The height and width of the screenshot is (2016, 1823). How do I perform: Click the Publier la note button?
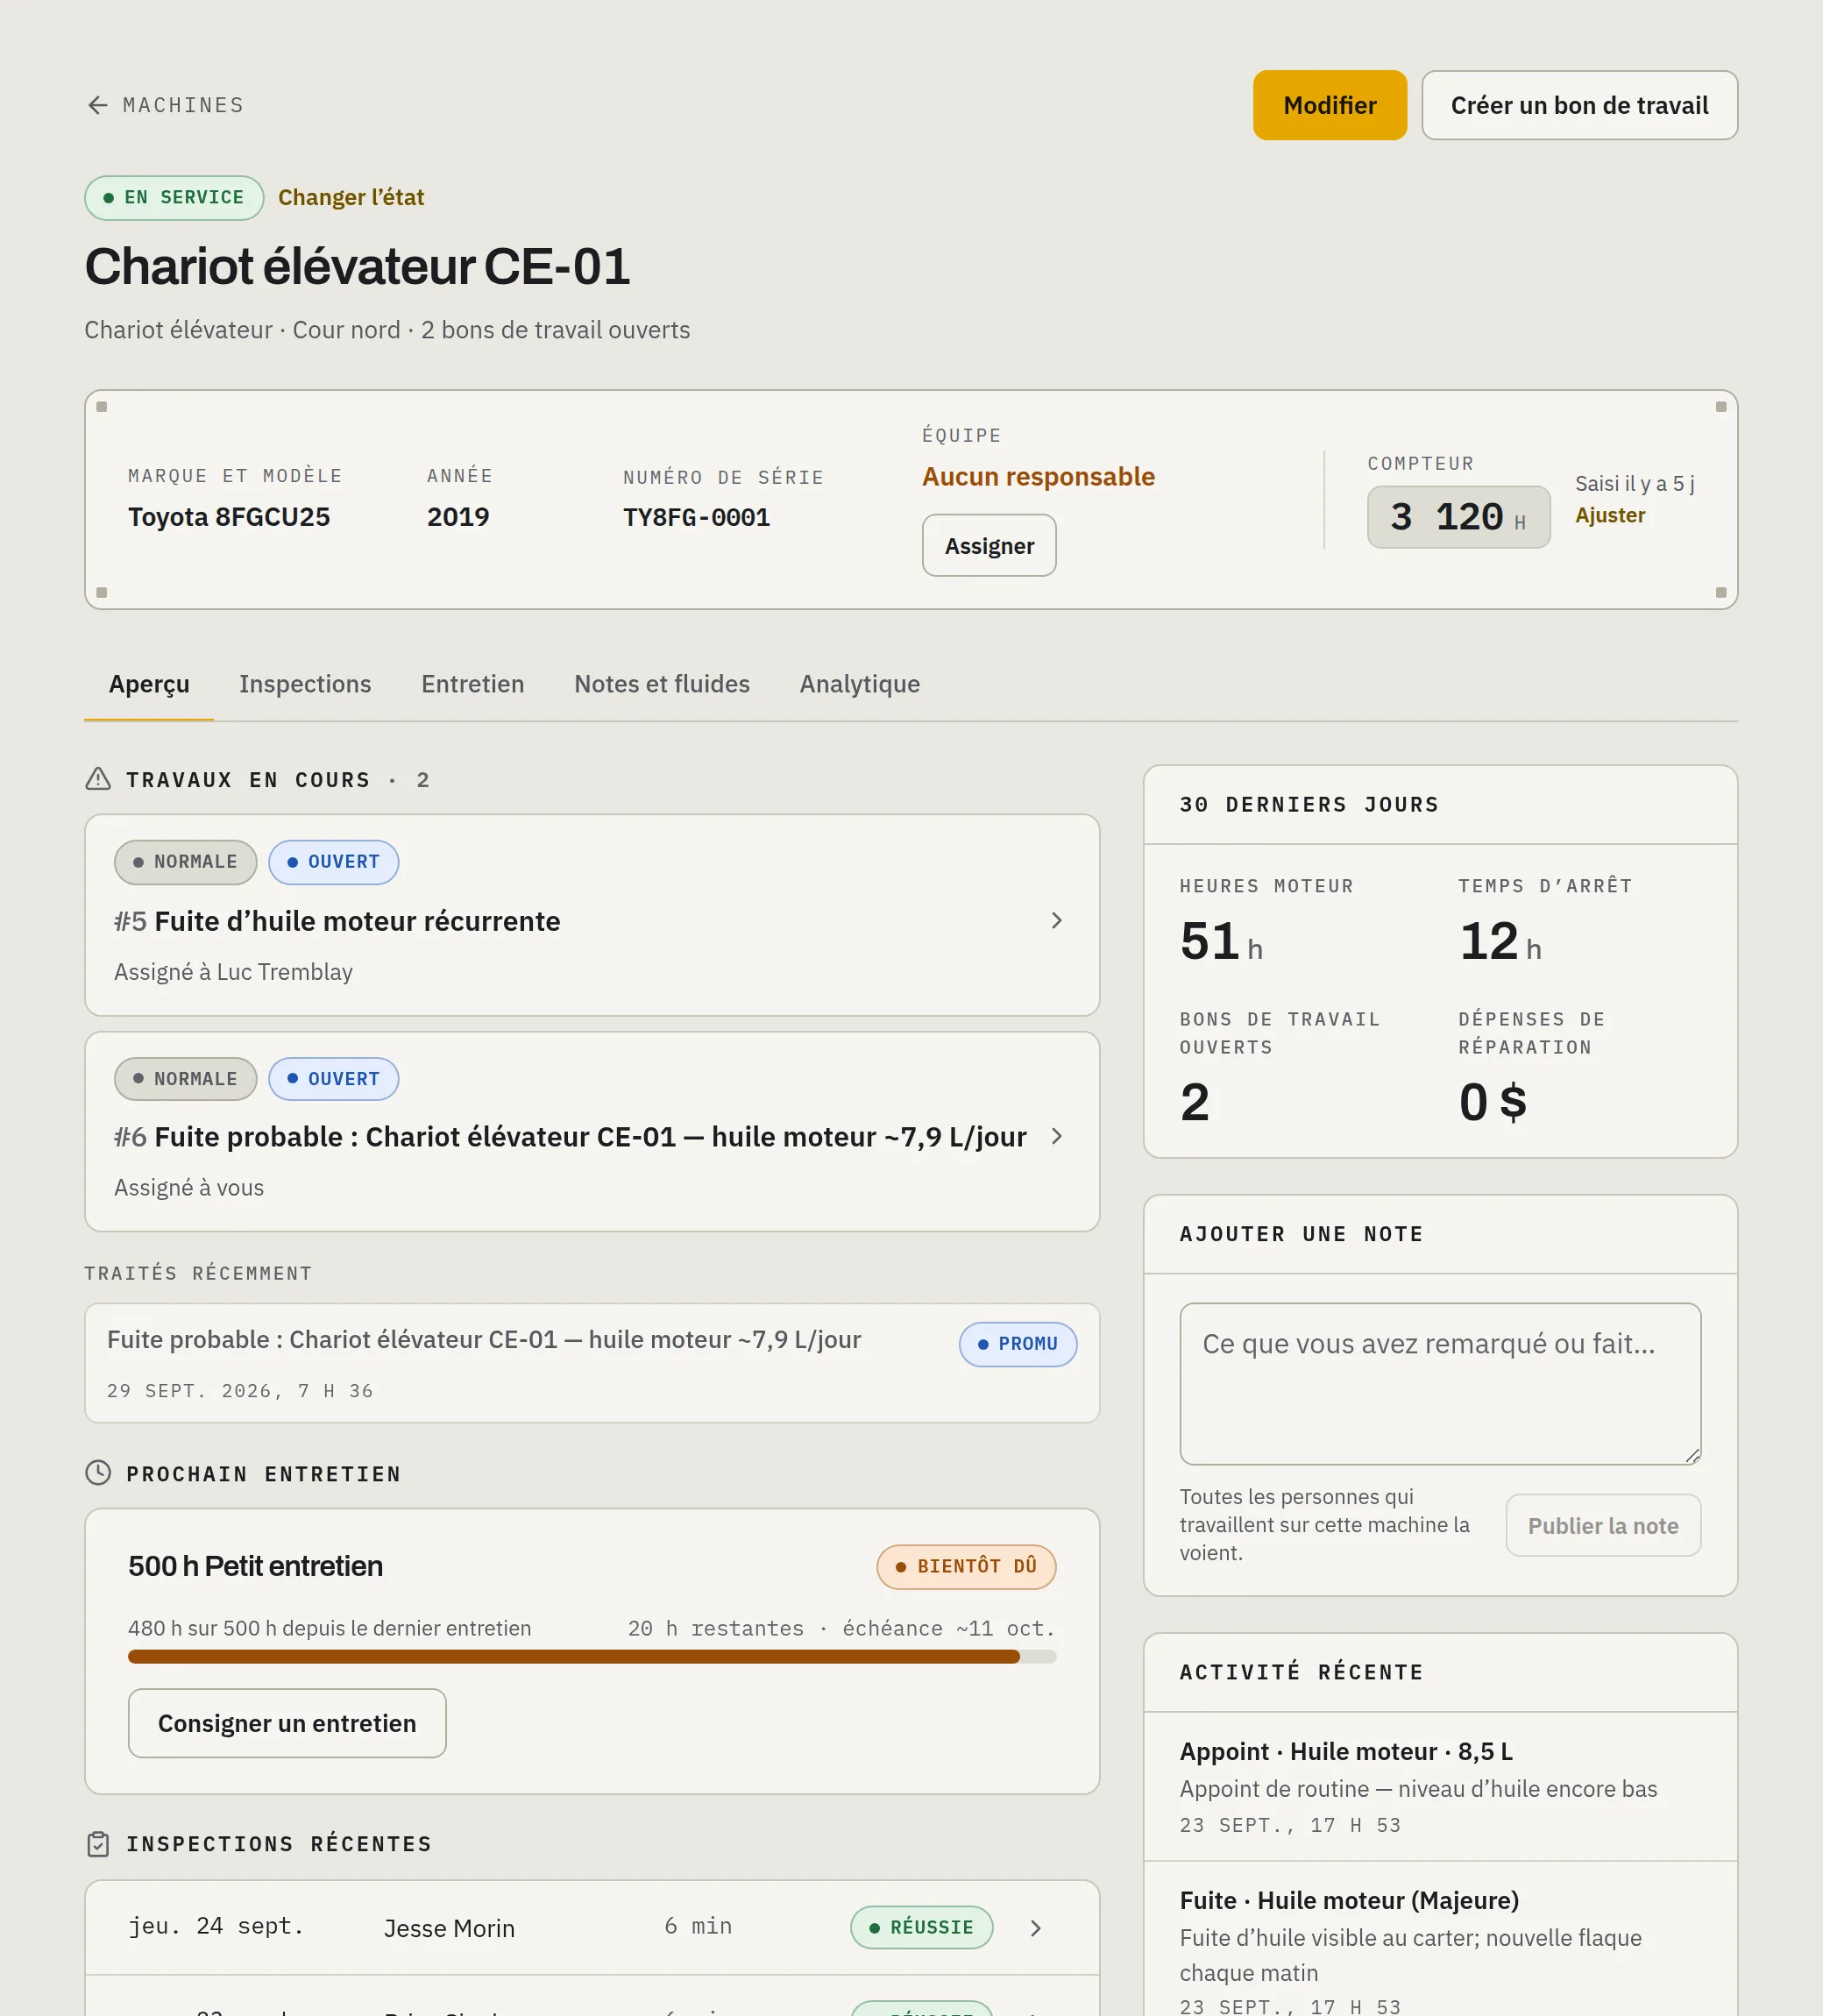coord(1603,1525)
